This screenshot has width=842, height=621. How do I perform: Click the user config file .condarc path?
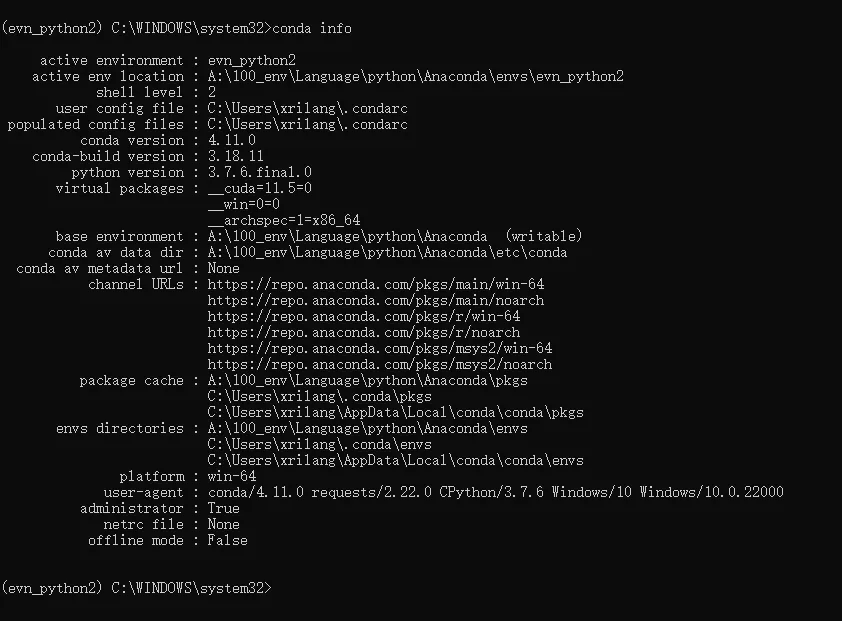[308, 109]
